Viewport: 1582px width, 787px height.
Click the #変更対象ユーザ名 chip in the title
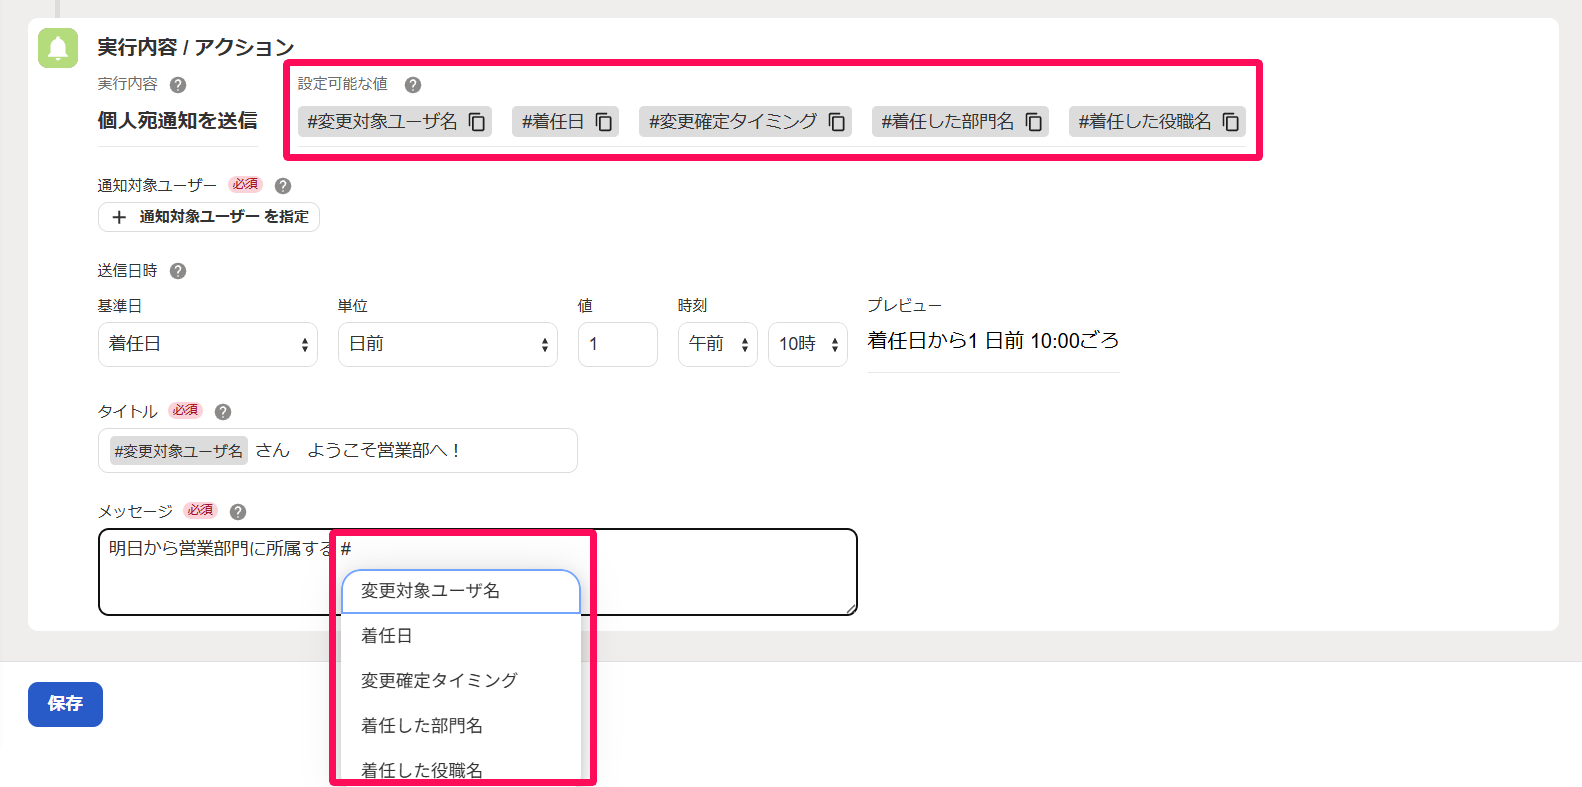click(178, 451)
